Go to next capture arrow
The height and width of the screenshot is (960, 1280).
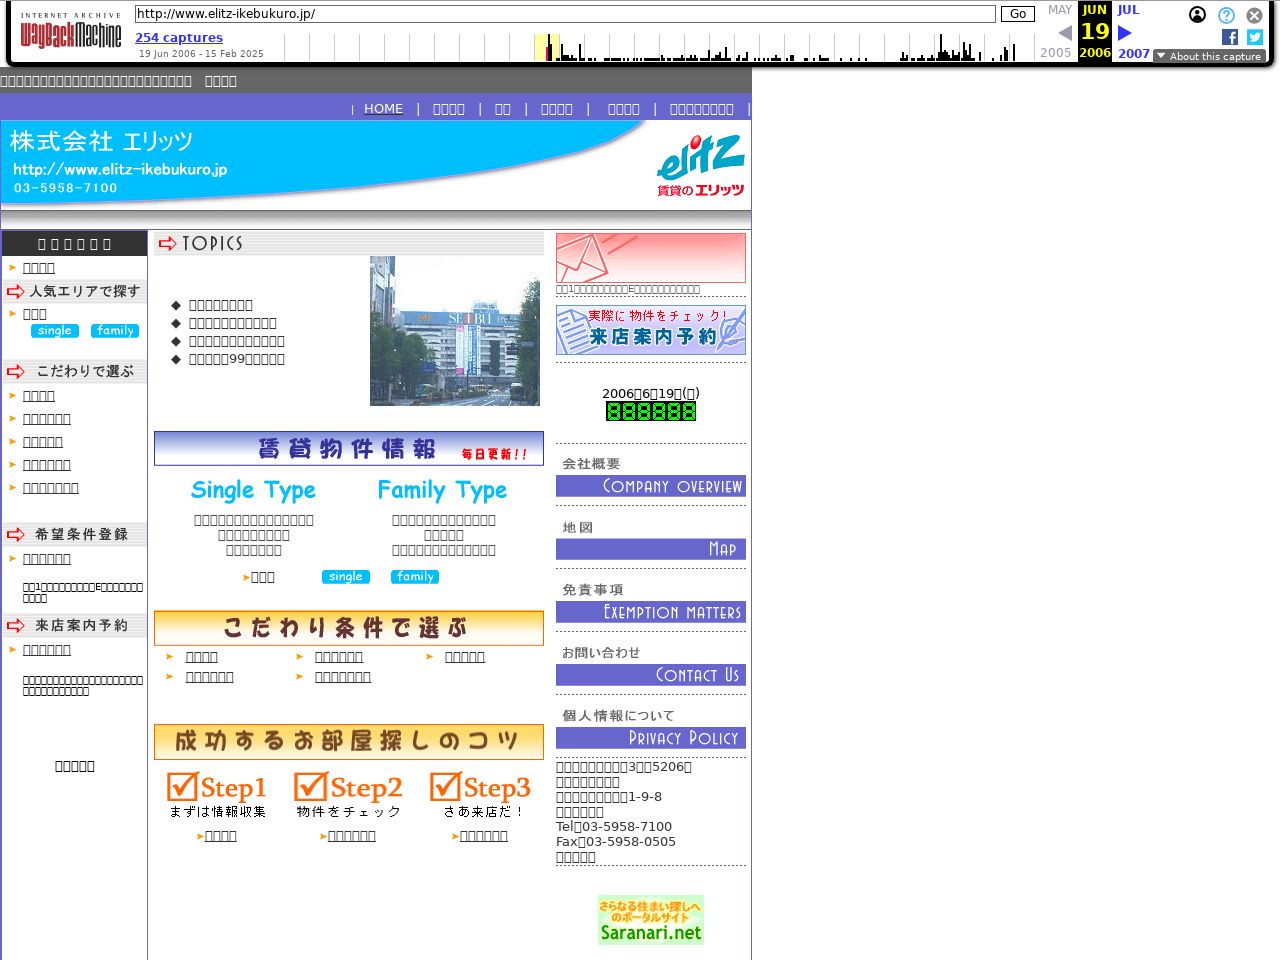(1125, 33)
